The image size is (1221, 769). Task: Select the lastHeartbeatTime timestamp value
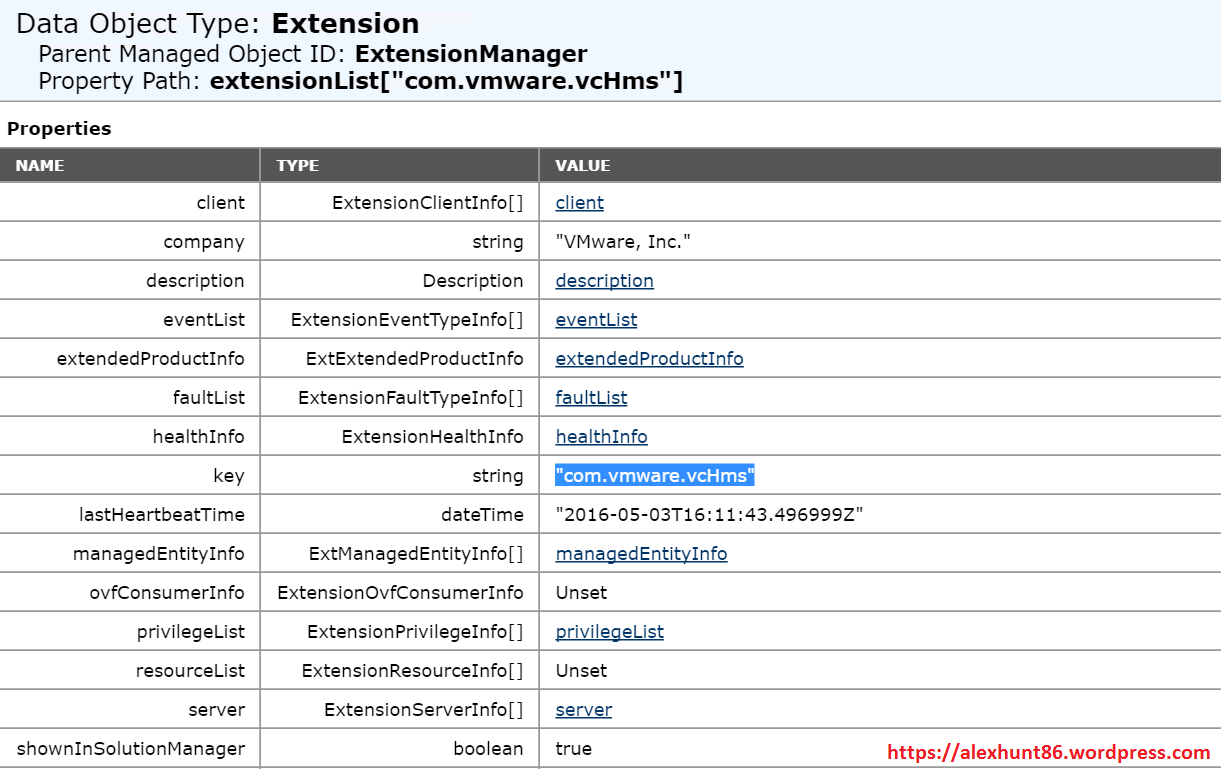tap(709, 515)
